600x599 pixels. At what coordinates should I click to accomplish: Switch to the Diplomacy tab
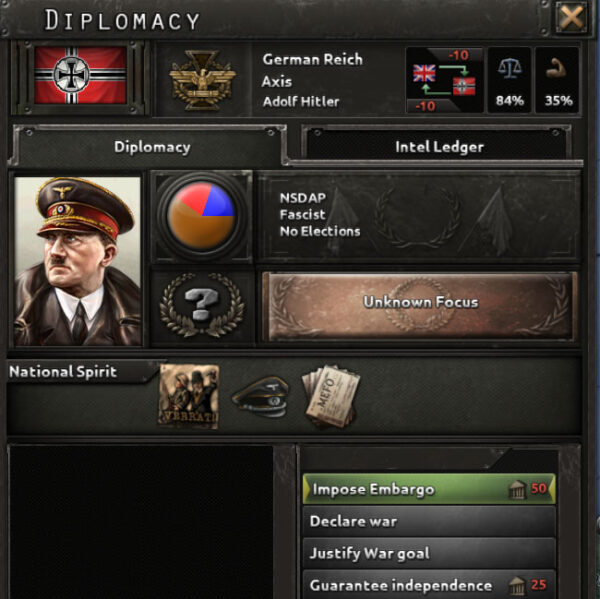[152, 147]
